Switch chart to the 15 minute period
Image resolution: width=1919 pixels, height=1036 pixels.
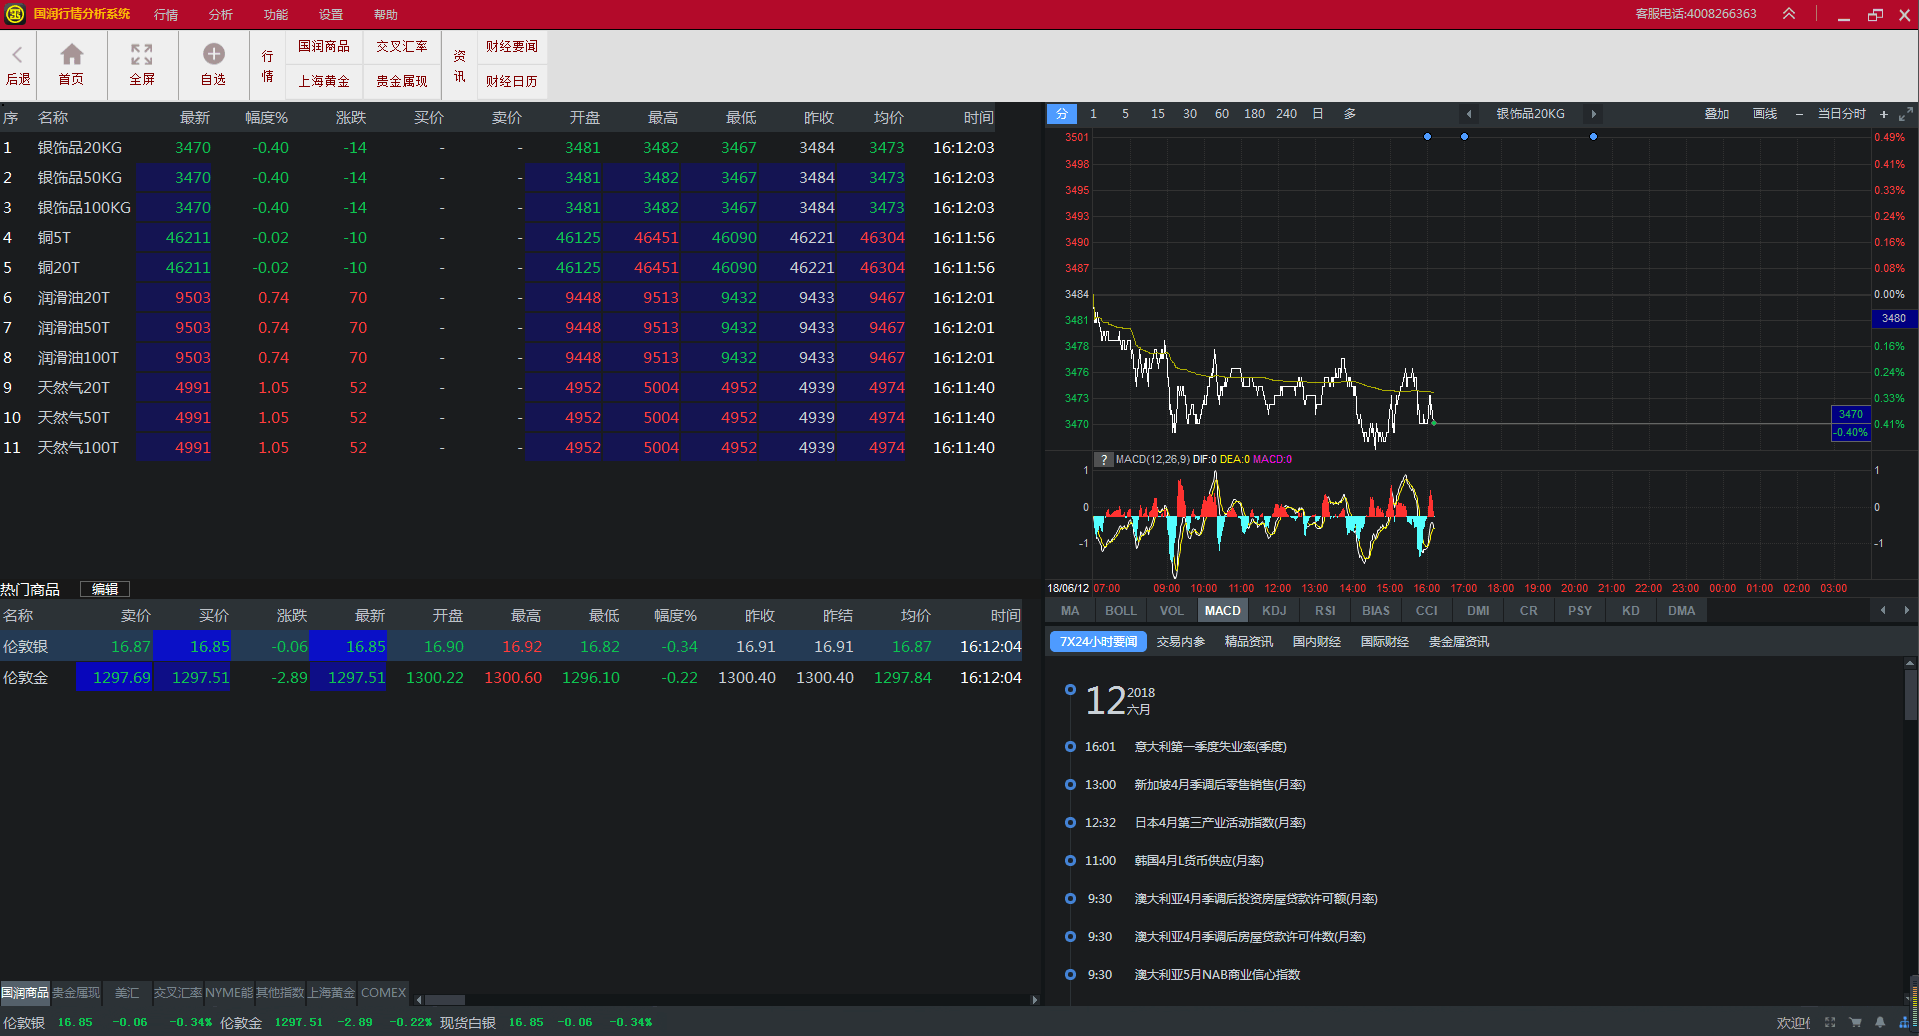pyautogui.click(x=1157, y=114)
